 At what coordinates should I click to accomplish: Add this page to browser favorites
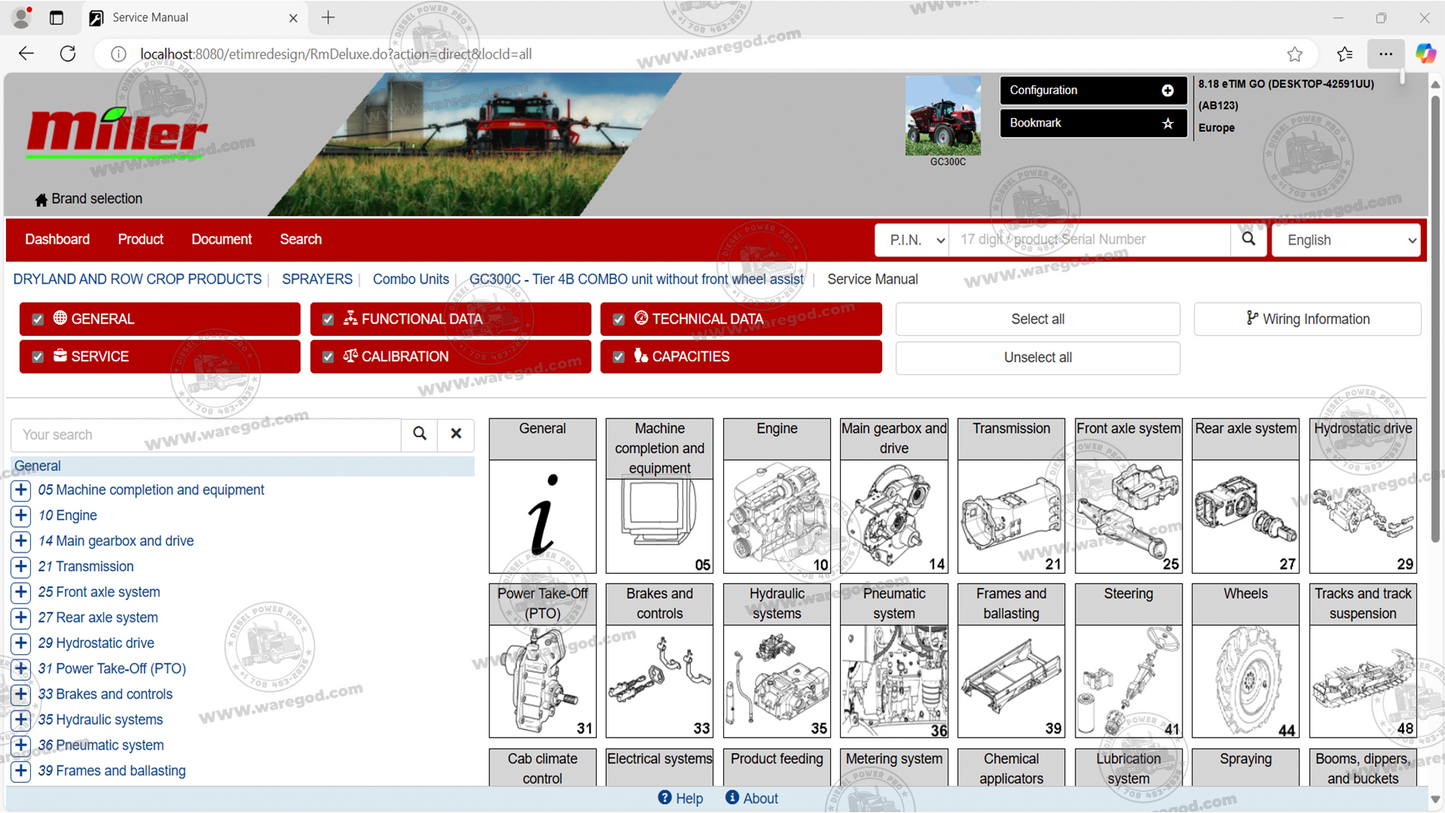coord(1295,54)
